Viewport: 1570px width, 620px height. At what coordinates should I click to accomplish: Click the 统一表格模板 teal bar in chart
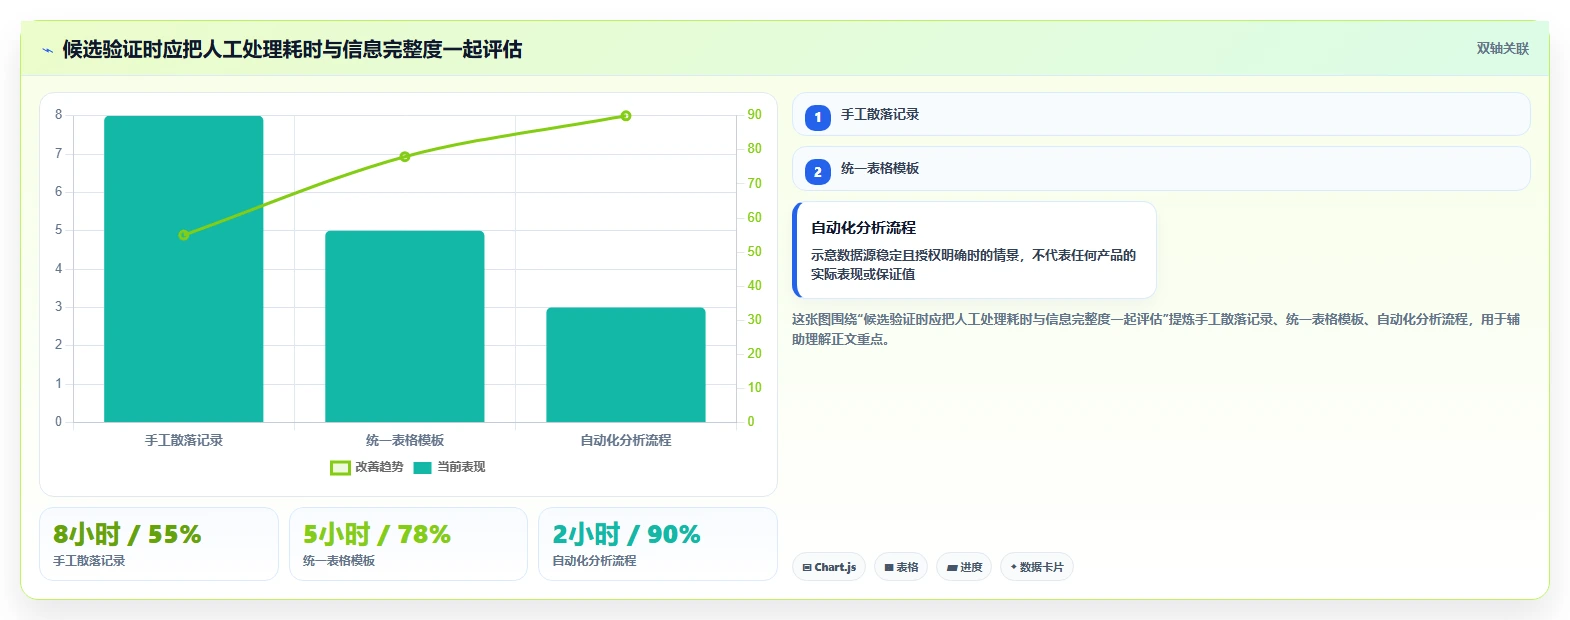(x=405, y=326)
